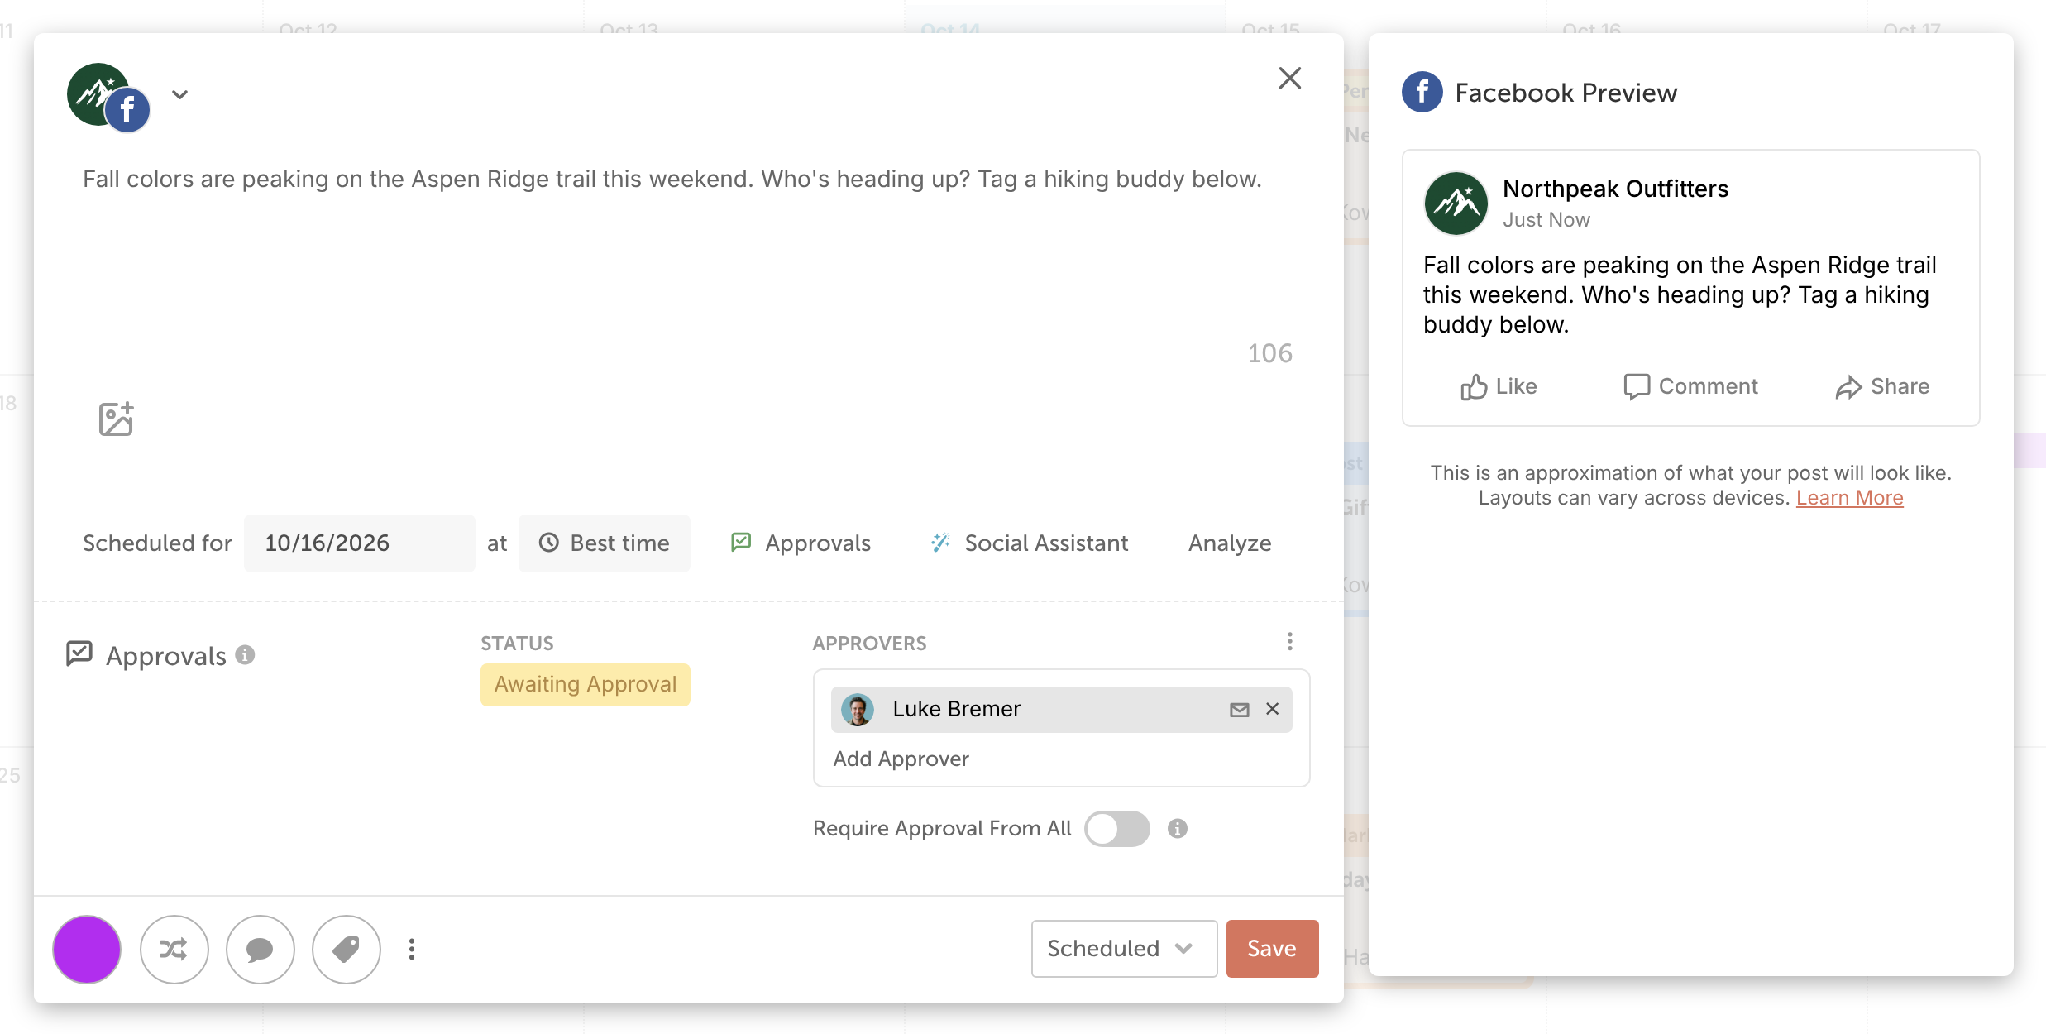Open the Learn More link
This screenshot has height=1034, width=2046.
pyautogui.click(x=1849, y=498)
